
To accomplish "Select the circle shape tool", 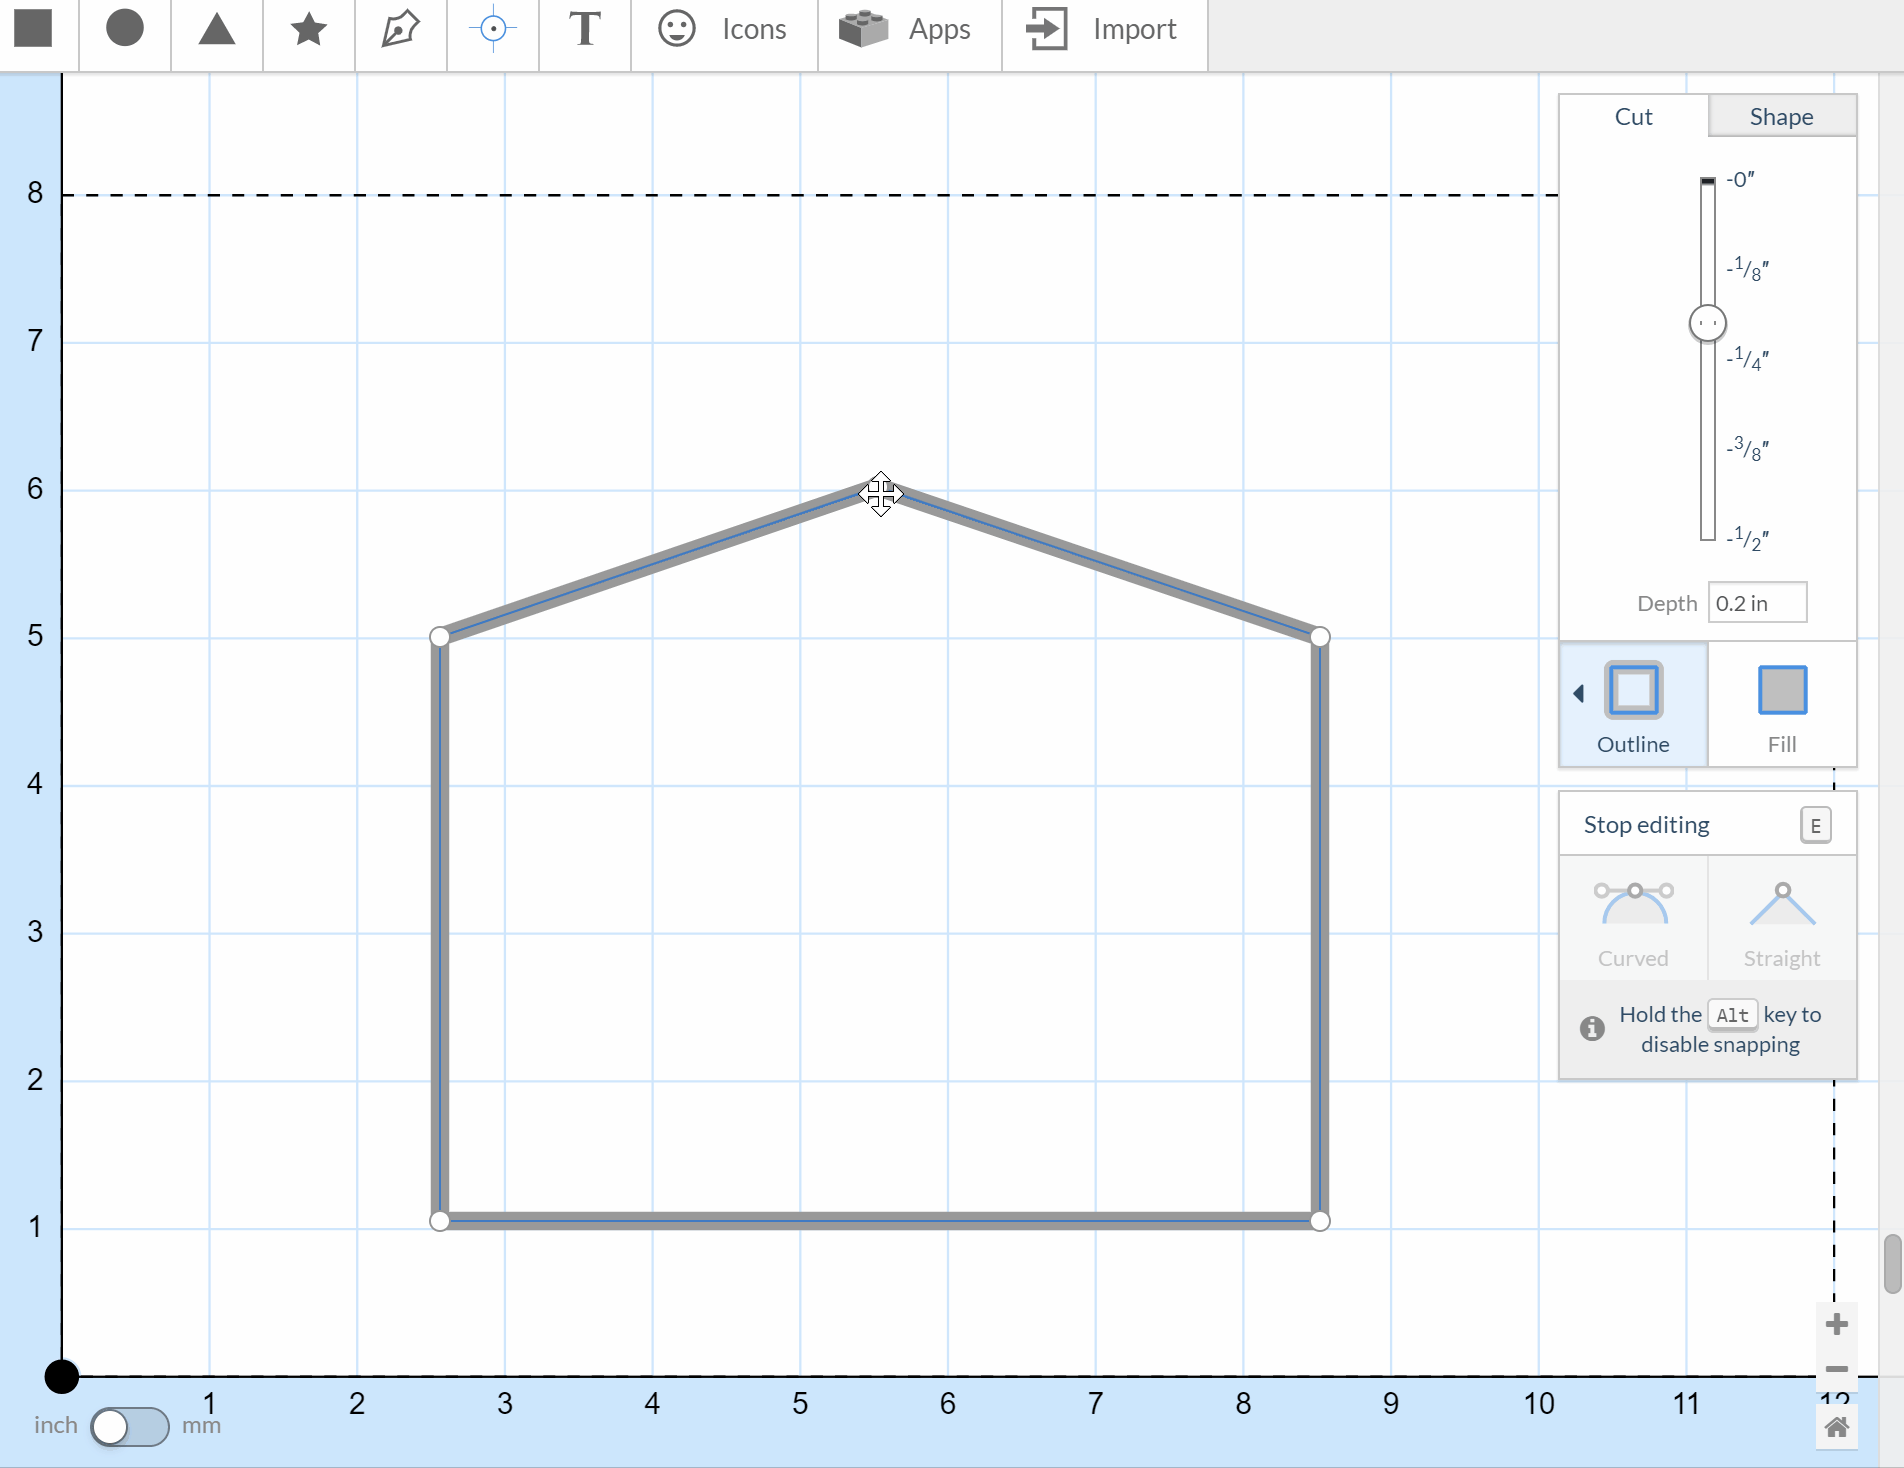I will [x=125, y=29].
